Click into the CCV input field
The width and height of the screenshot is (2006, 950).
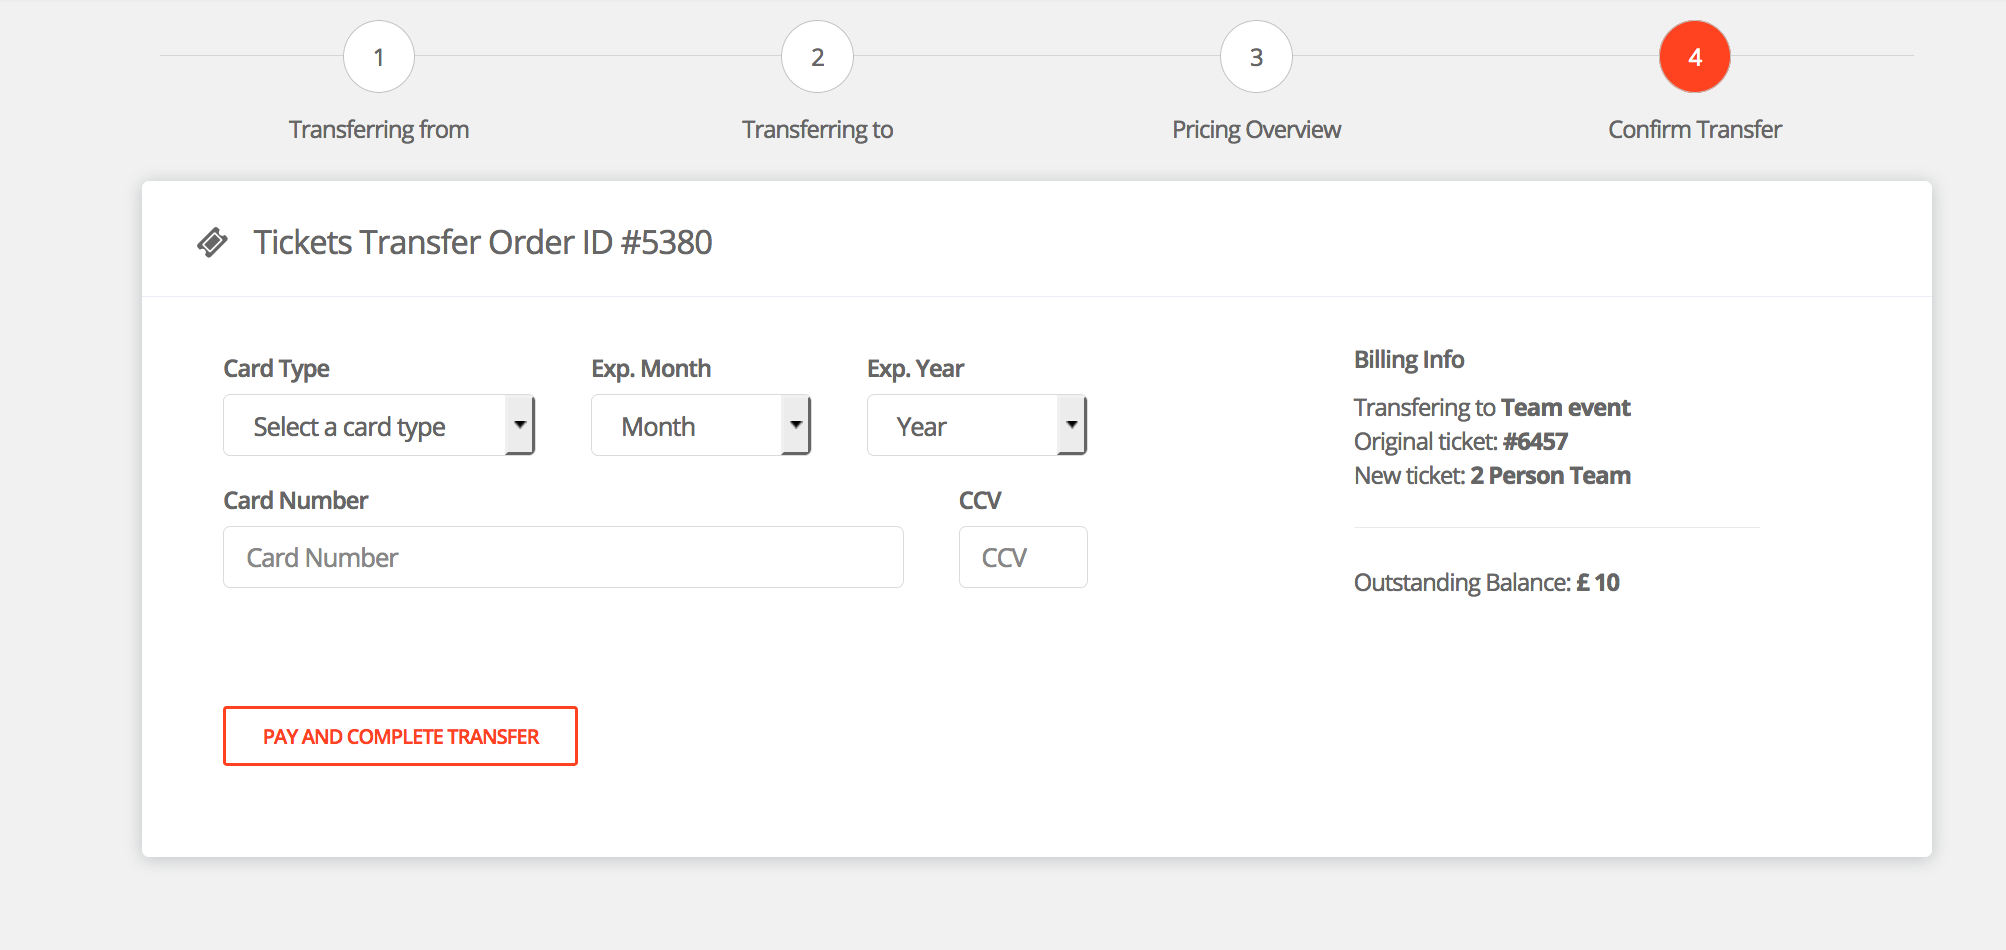click(1022, 557)
